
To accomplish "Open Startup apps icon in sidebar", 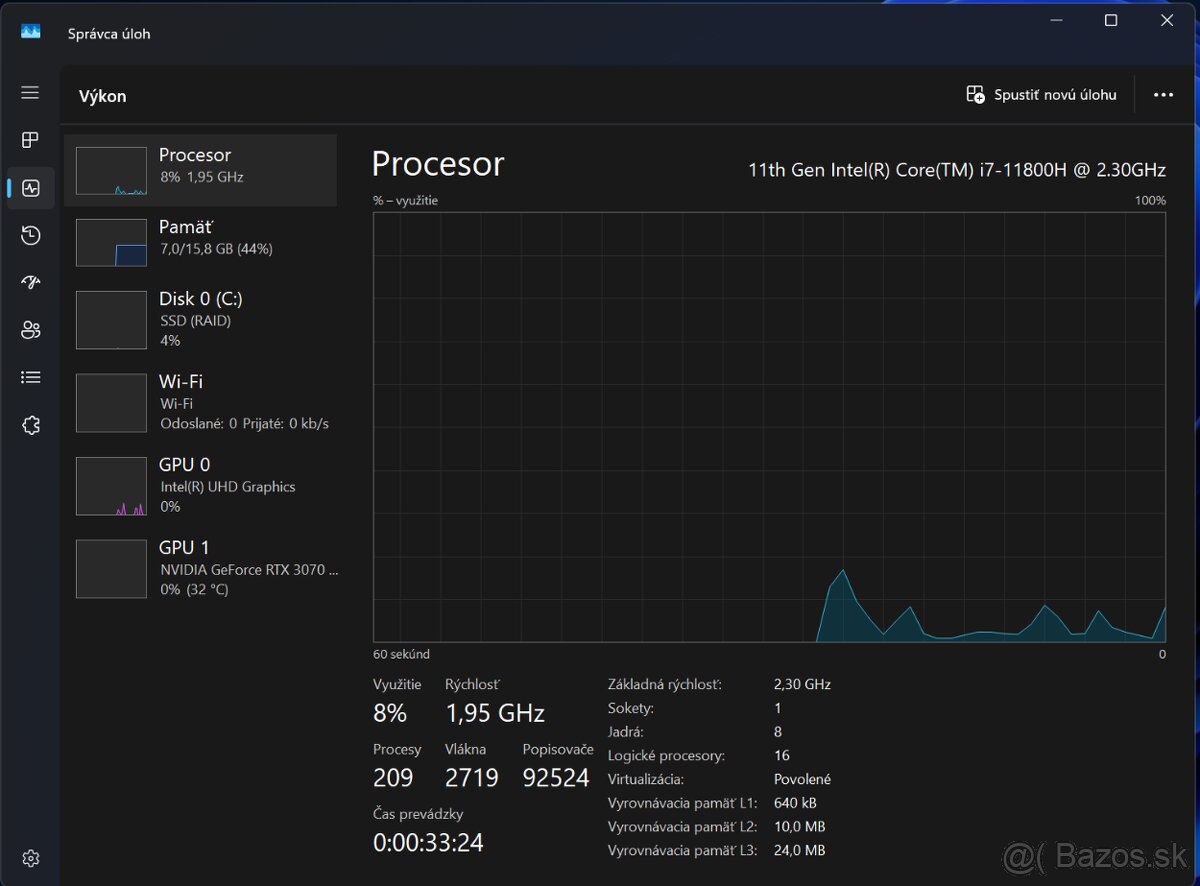I will tap(30, 283).
